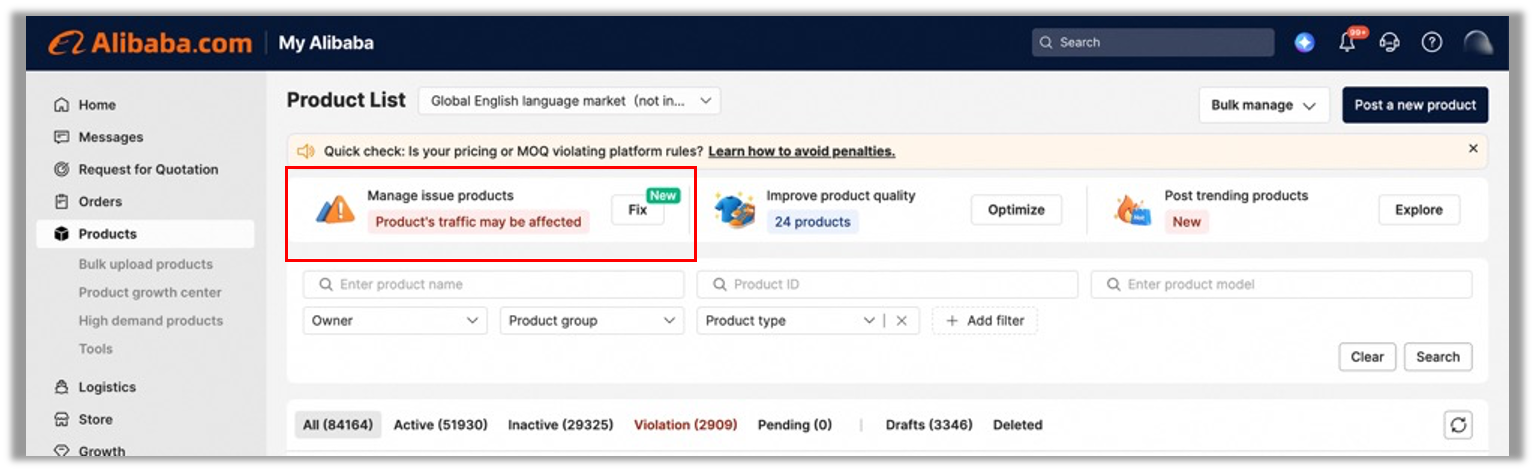This screenshot has width=1534, height=472.
Task: Switch to the Pending (0) tab
Action: (x=795, y=425)
